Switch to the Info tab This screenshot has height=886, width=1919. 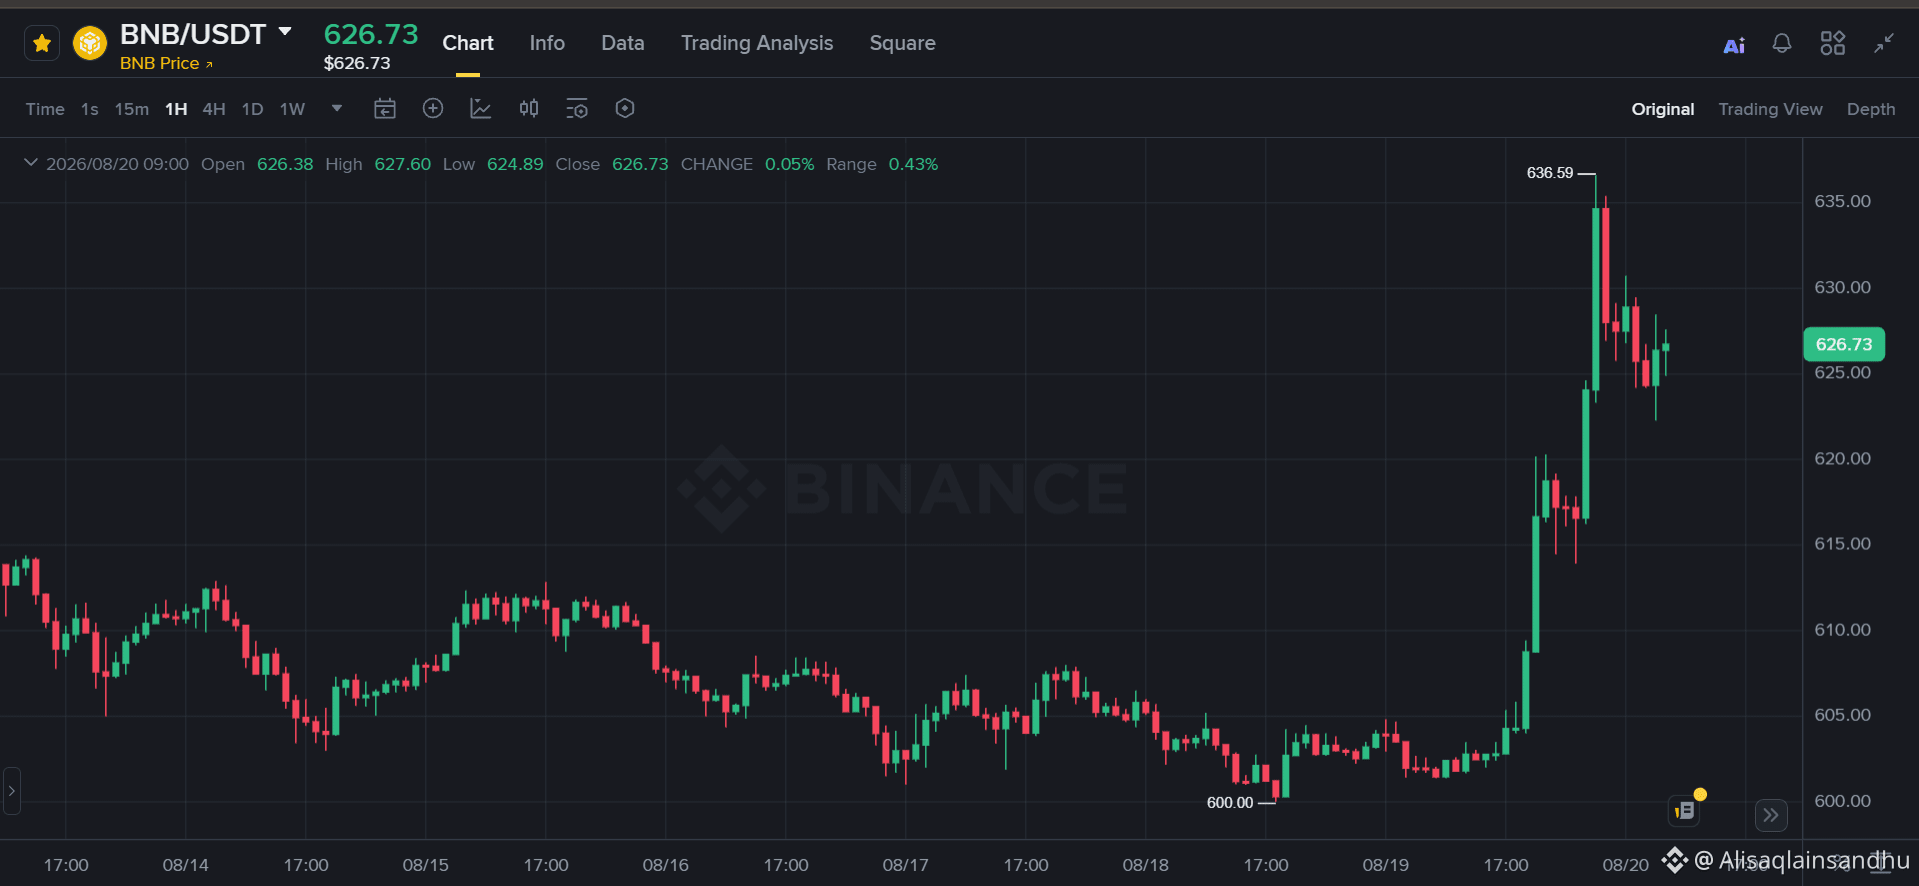[x=547, y=43]
